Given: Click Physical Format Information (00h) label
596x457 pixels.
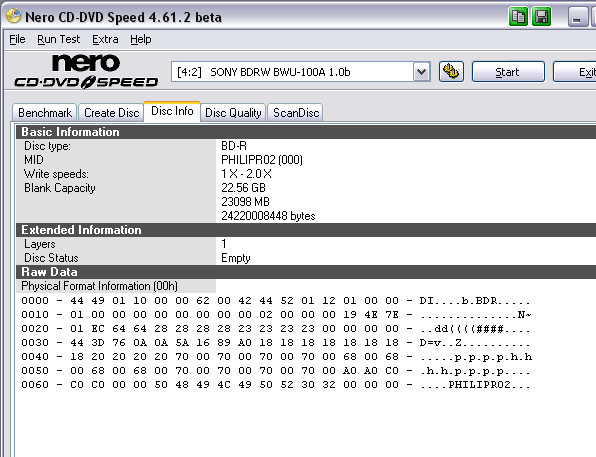Looking at the screenshot, I should (x=100, y=286).
